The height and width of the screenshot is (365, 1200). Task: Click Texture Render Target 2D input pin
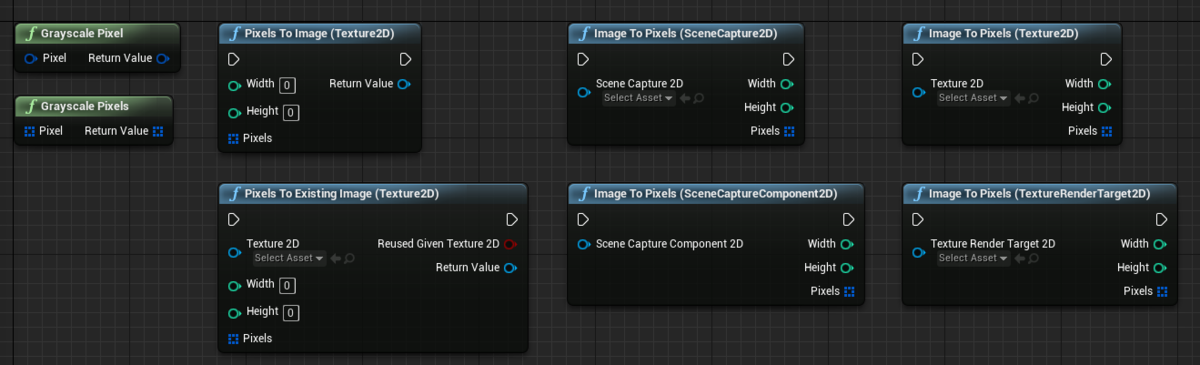919,252
